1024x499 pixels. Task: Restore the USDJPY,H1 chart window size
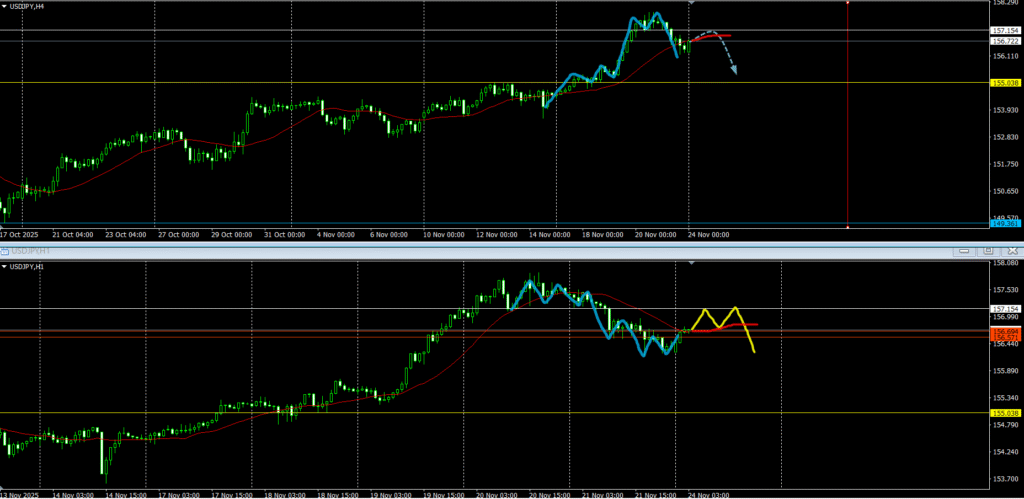coord(990,250)
